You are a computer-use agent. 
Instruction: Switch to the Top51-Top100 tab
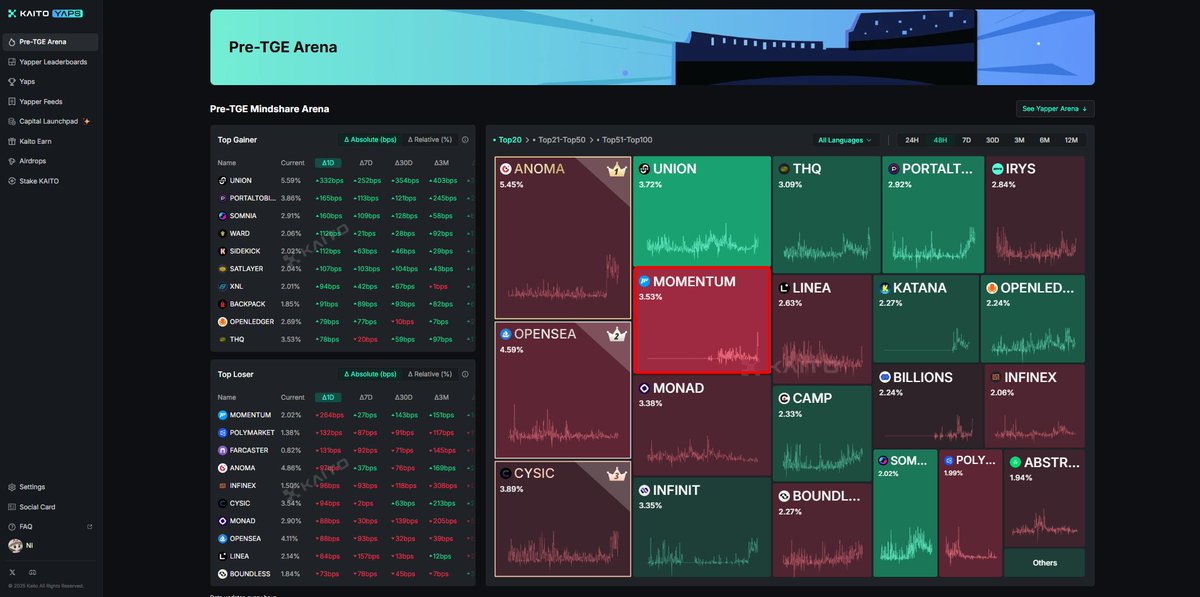[625, 140]
